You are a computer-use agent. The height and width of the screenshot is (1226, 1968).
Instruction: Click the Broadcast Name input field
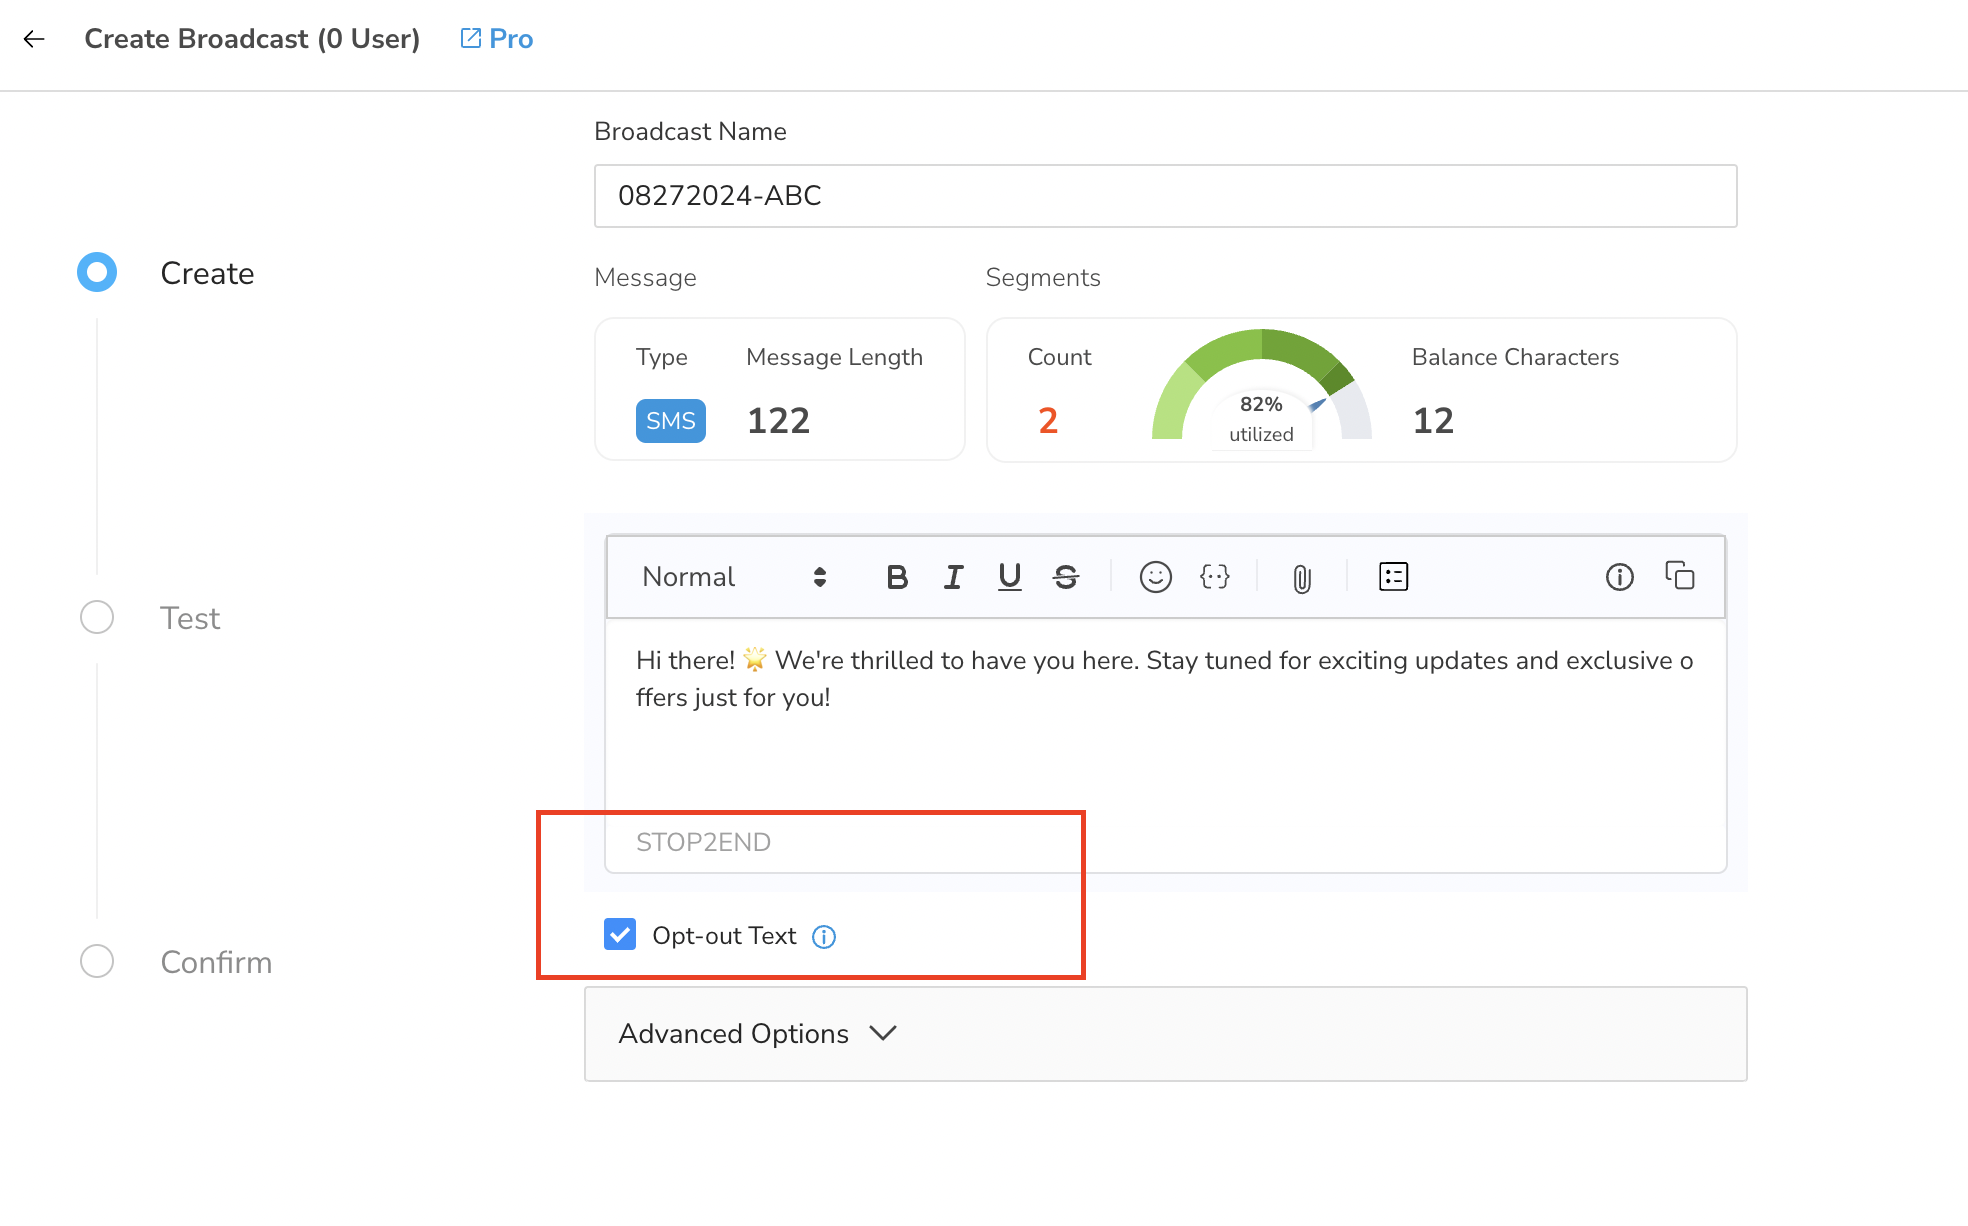click(1166, 196)
